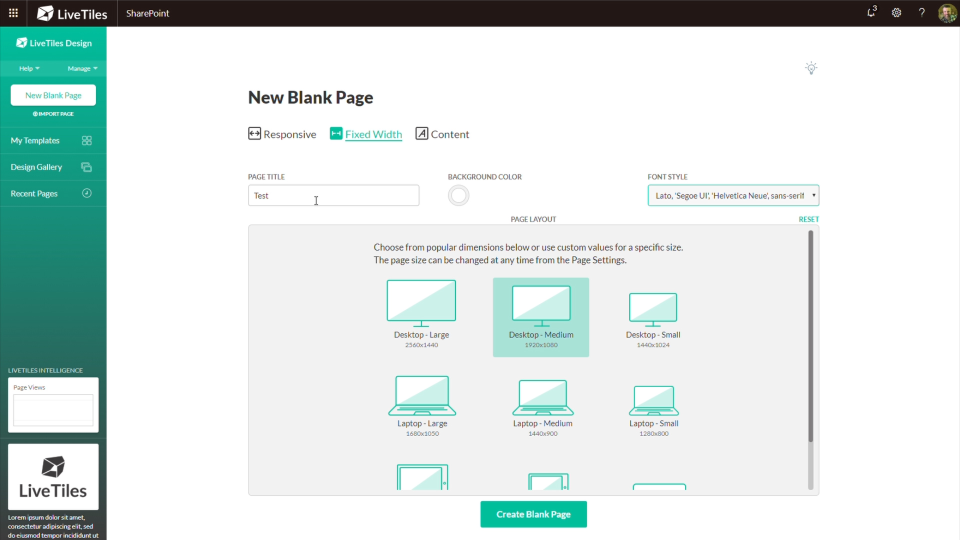
Task: Switch to the Content tab
Action: [x=442, y=134]
